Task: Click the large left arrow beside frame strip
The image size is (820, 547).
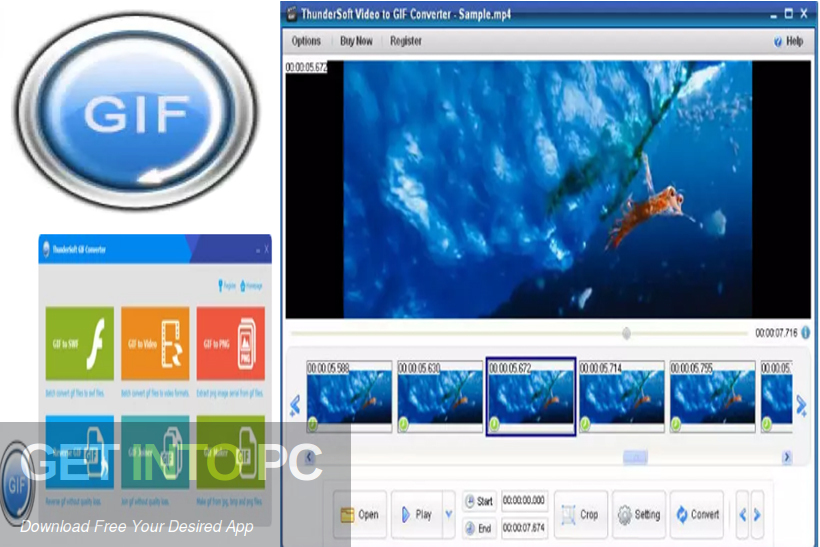Action: (295, 405)
